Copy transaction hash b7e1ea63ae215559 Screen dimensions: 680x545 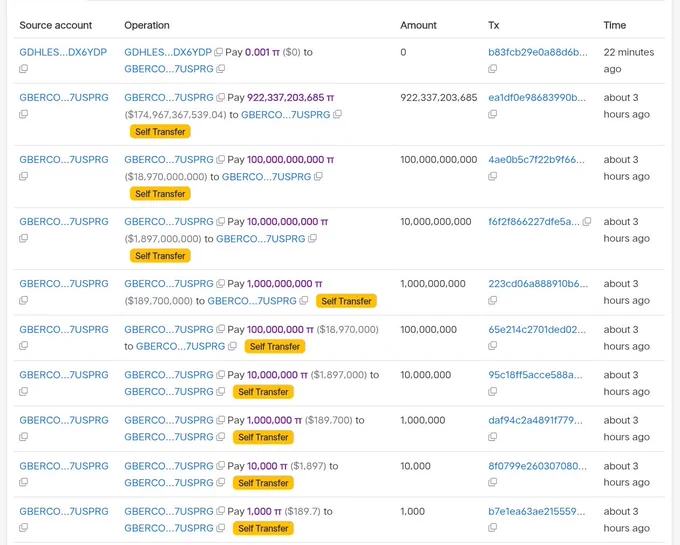[492, 528]
